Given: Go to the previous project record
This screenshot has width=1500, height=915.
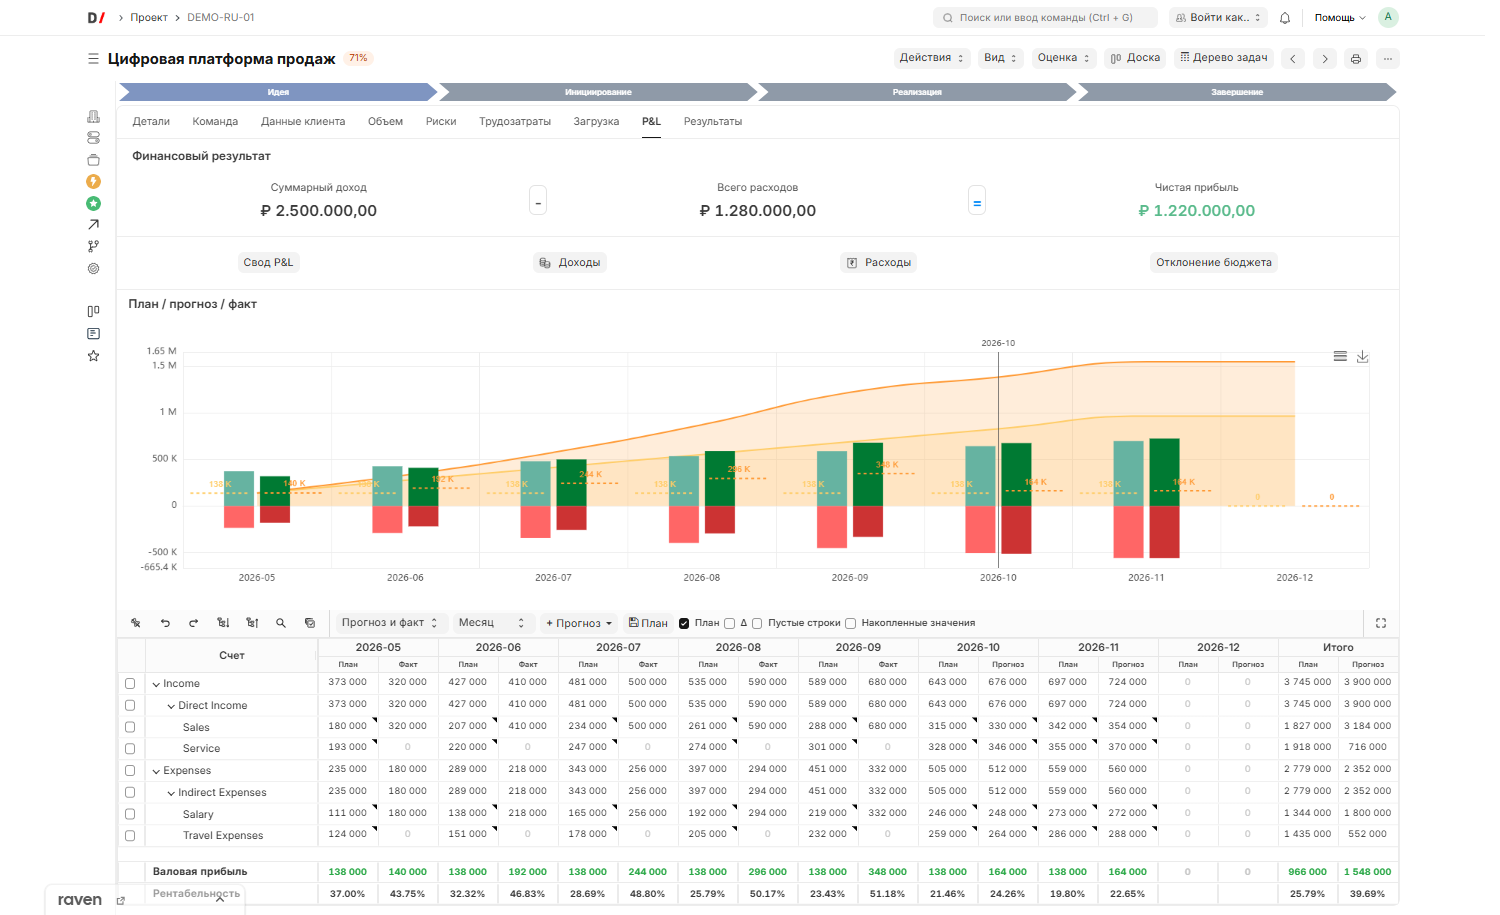Looking at the screenshot, I should (1293, 59).
